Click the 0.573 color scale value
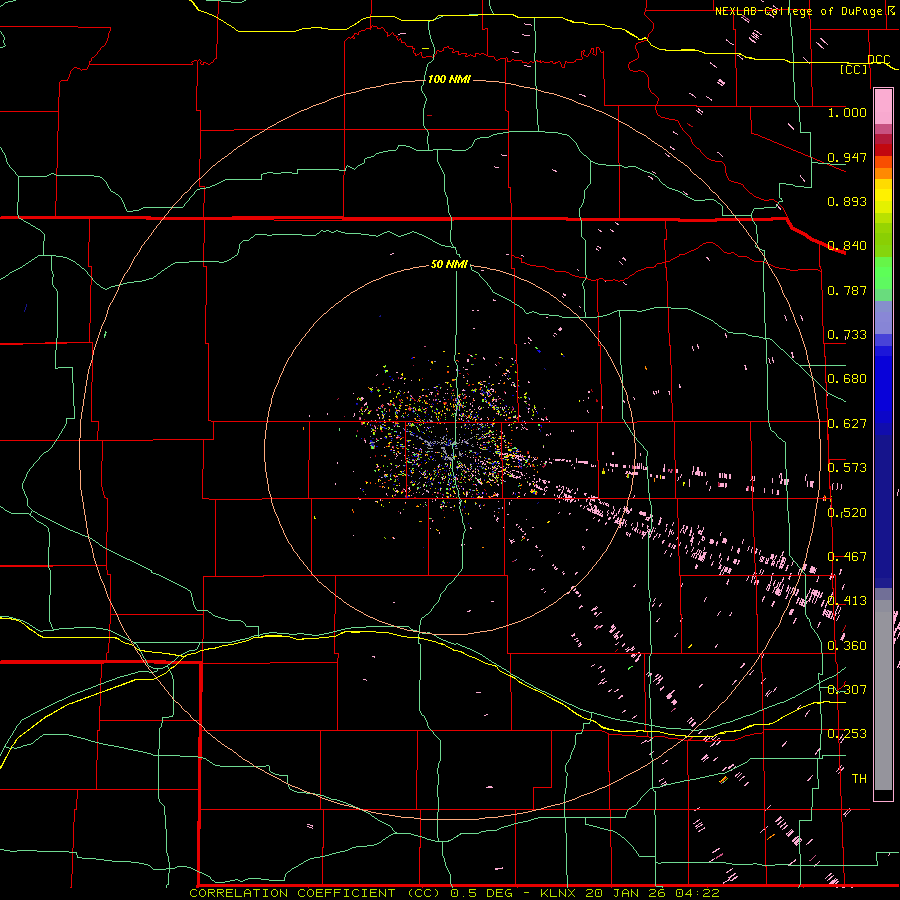 [x=847, y=467]
